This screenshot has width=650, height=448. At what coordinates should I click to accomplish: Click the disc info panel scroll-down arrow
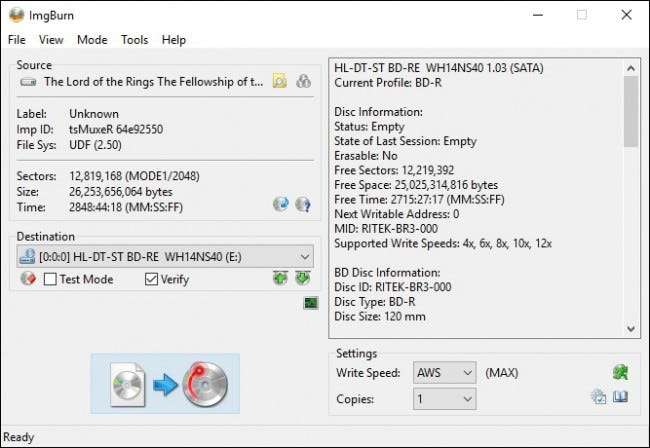click(x=631, y=329)
